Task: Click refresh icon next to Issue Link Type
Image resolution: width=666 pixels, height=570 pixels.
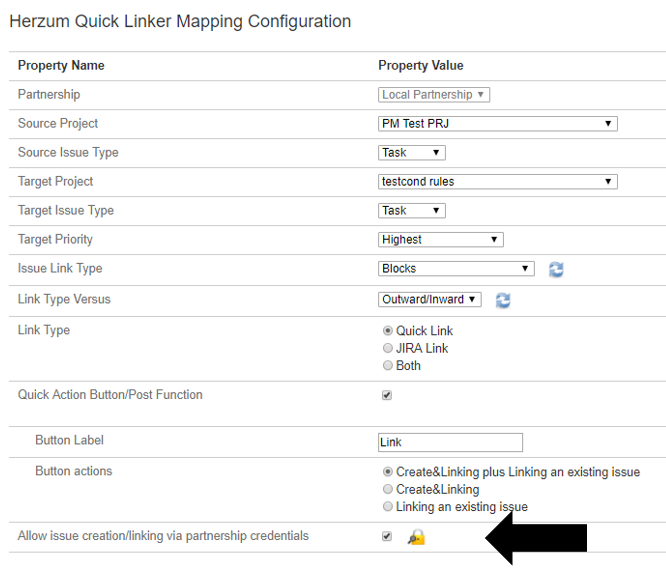Action: [x=556, y=269]
